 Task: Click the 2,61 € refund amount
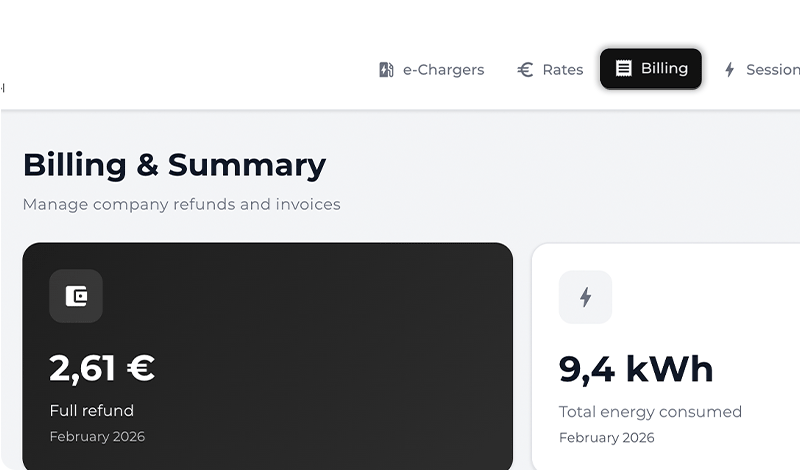pyautogui.click(x=102, y=368)
